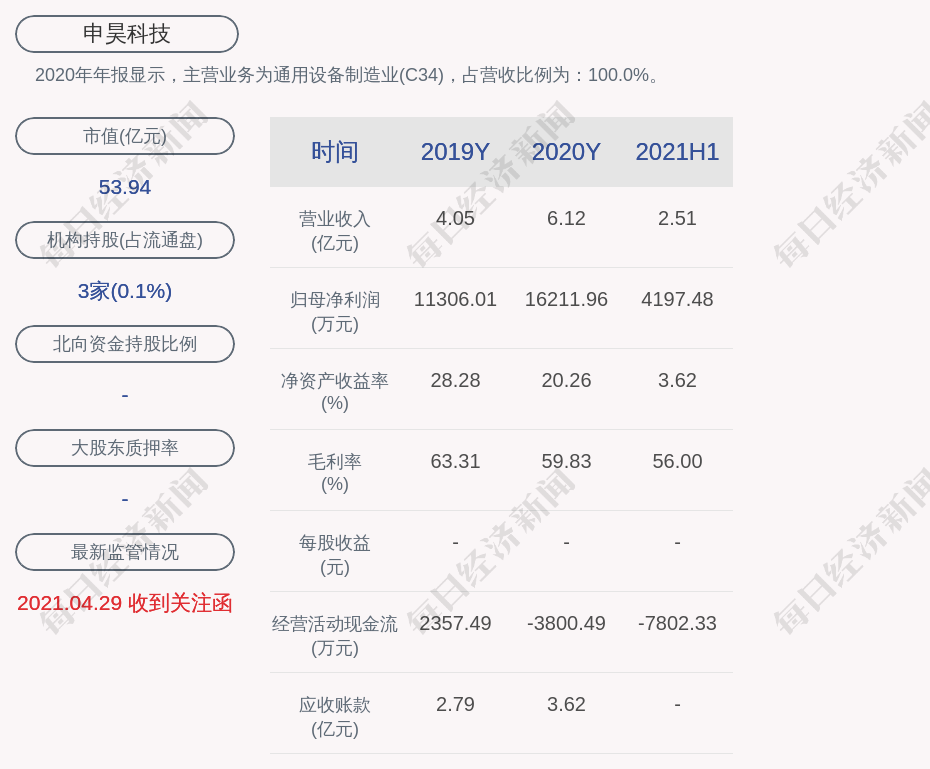Click receivables value 2.79
This screenshot has width=930, height=769.
tap(455, 704)
